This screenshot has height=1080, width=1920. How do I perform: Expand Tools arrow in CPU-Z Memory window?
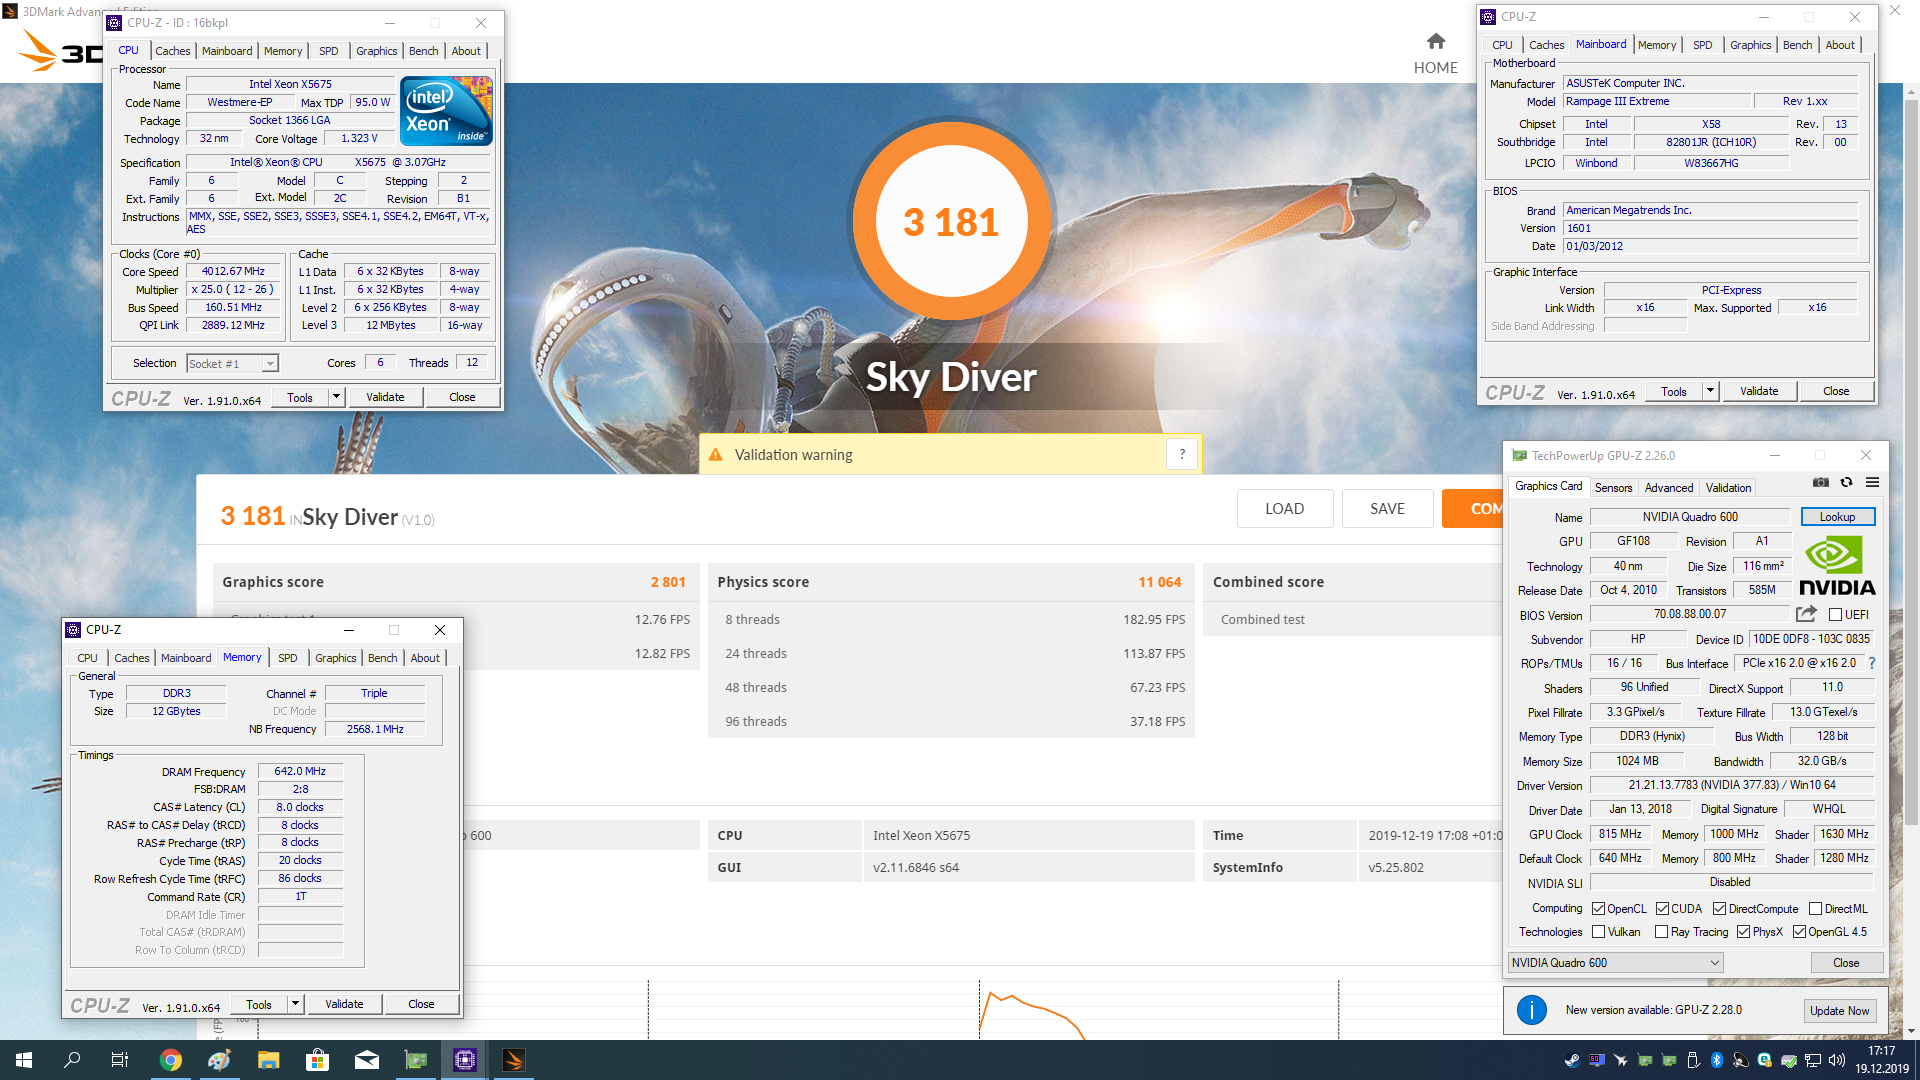pos(295,1004)
